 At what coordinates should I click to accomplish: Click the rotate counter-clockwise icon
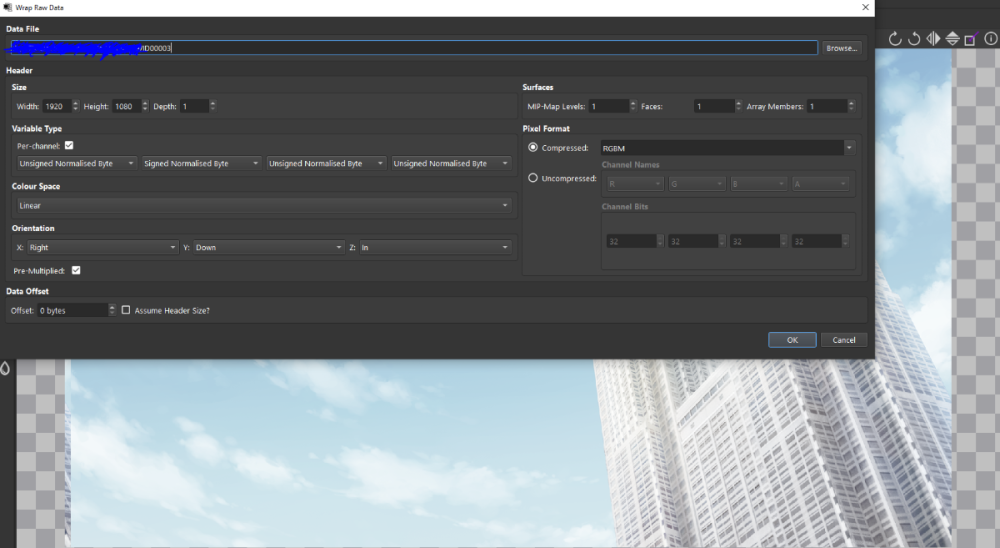click(x=914, y=39)
